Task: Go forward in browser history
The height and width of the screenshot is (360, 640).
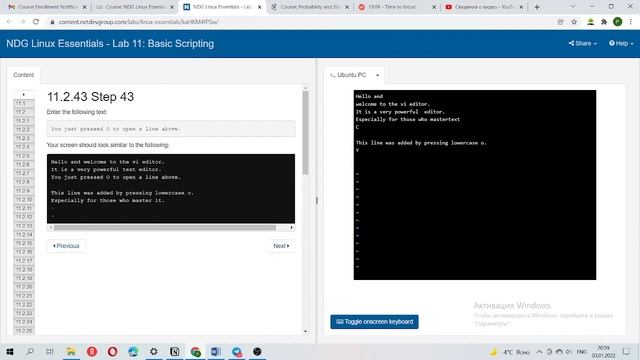Action: click(x=22, y=22)
